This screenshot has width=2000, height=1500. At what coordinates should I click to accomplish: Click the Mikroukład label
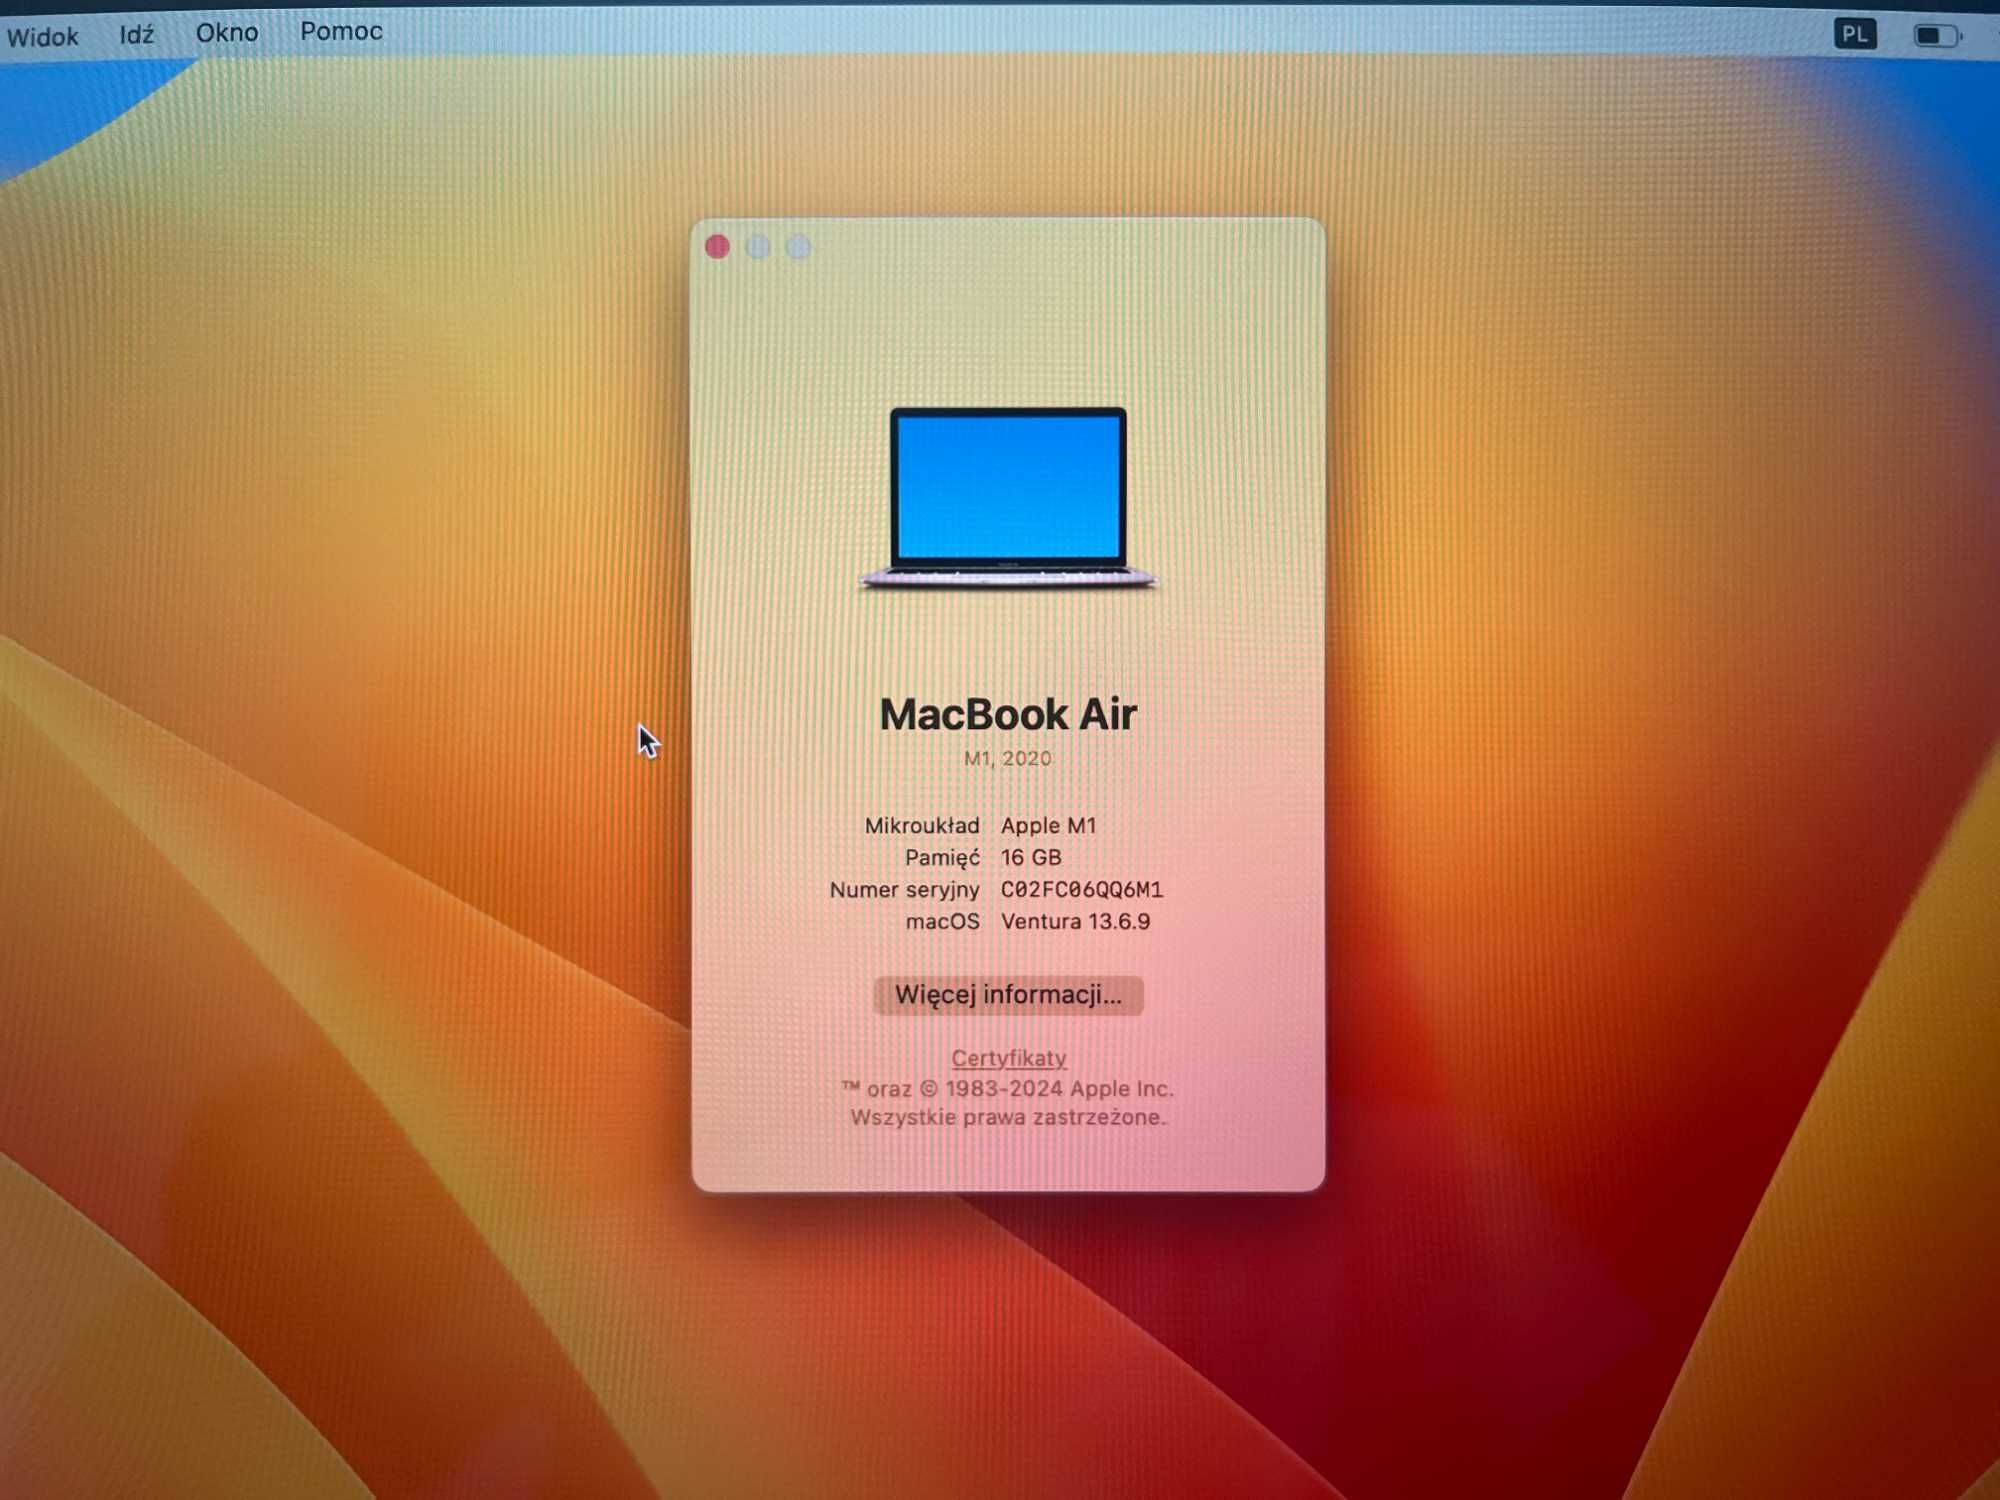click(922, 825)
